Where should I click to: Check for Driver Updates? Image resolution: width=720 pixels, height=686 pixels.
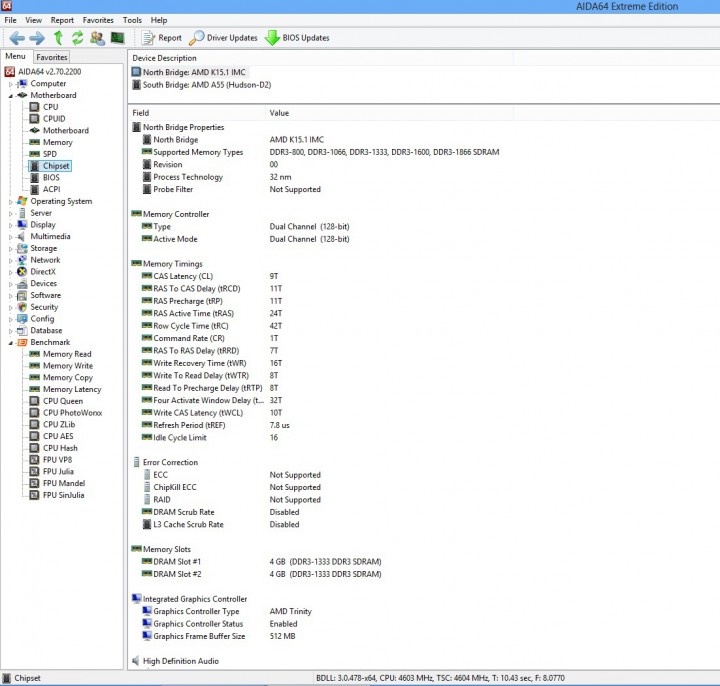(223, 38)
